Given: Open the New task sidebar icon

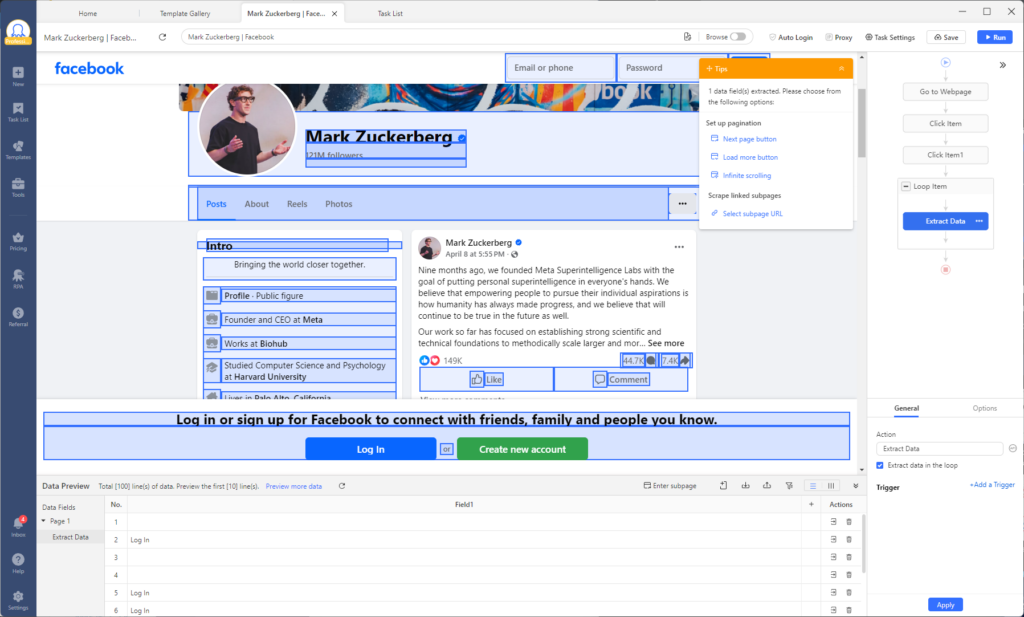Looking at the screenshot, I should pos(18,76).
